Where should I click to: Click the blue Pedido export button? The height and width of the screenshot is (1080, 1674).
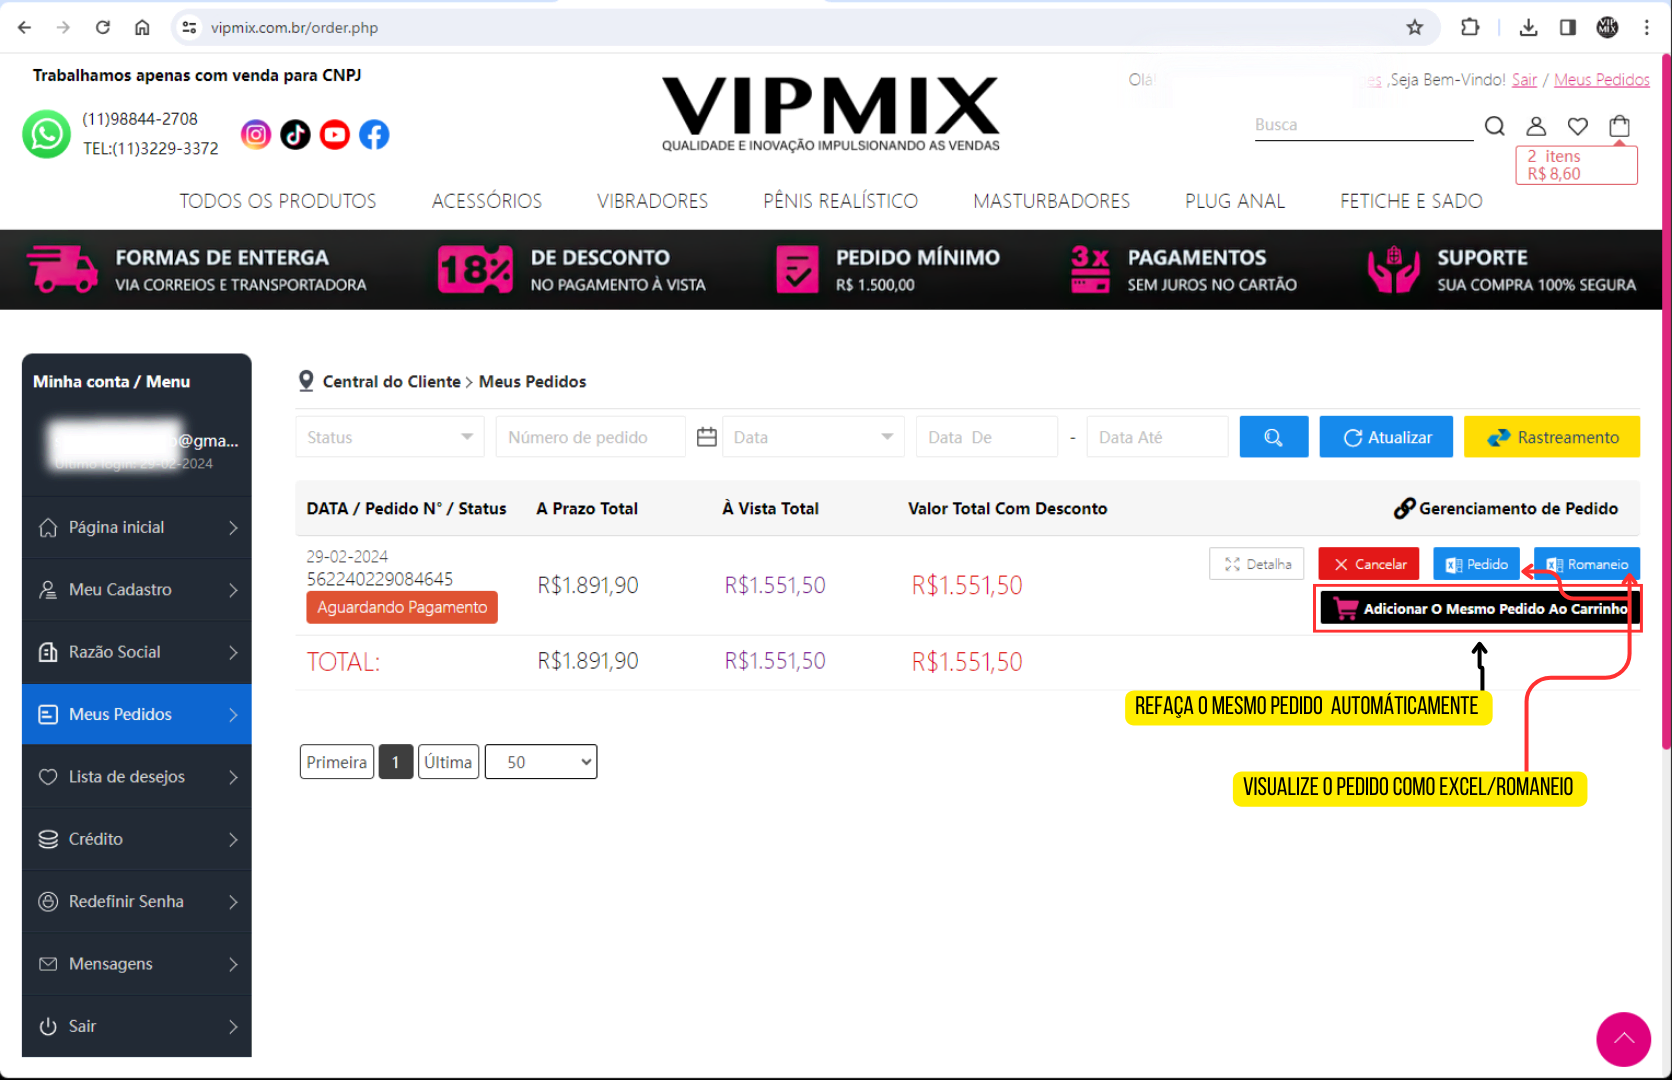tap(1477, 564)
